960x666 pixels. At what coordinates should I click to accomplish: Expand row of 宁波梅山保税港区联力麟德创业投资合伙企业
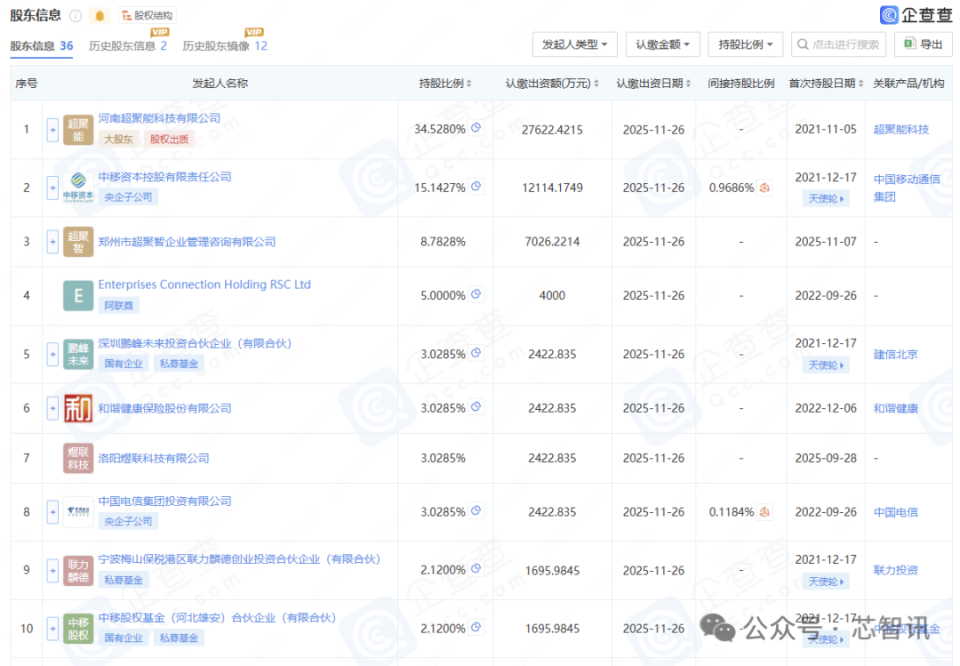(53, 570)
